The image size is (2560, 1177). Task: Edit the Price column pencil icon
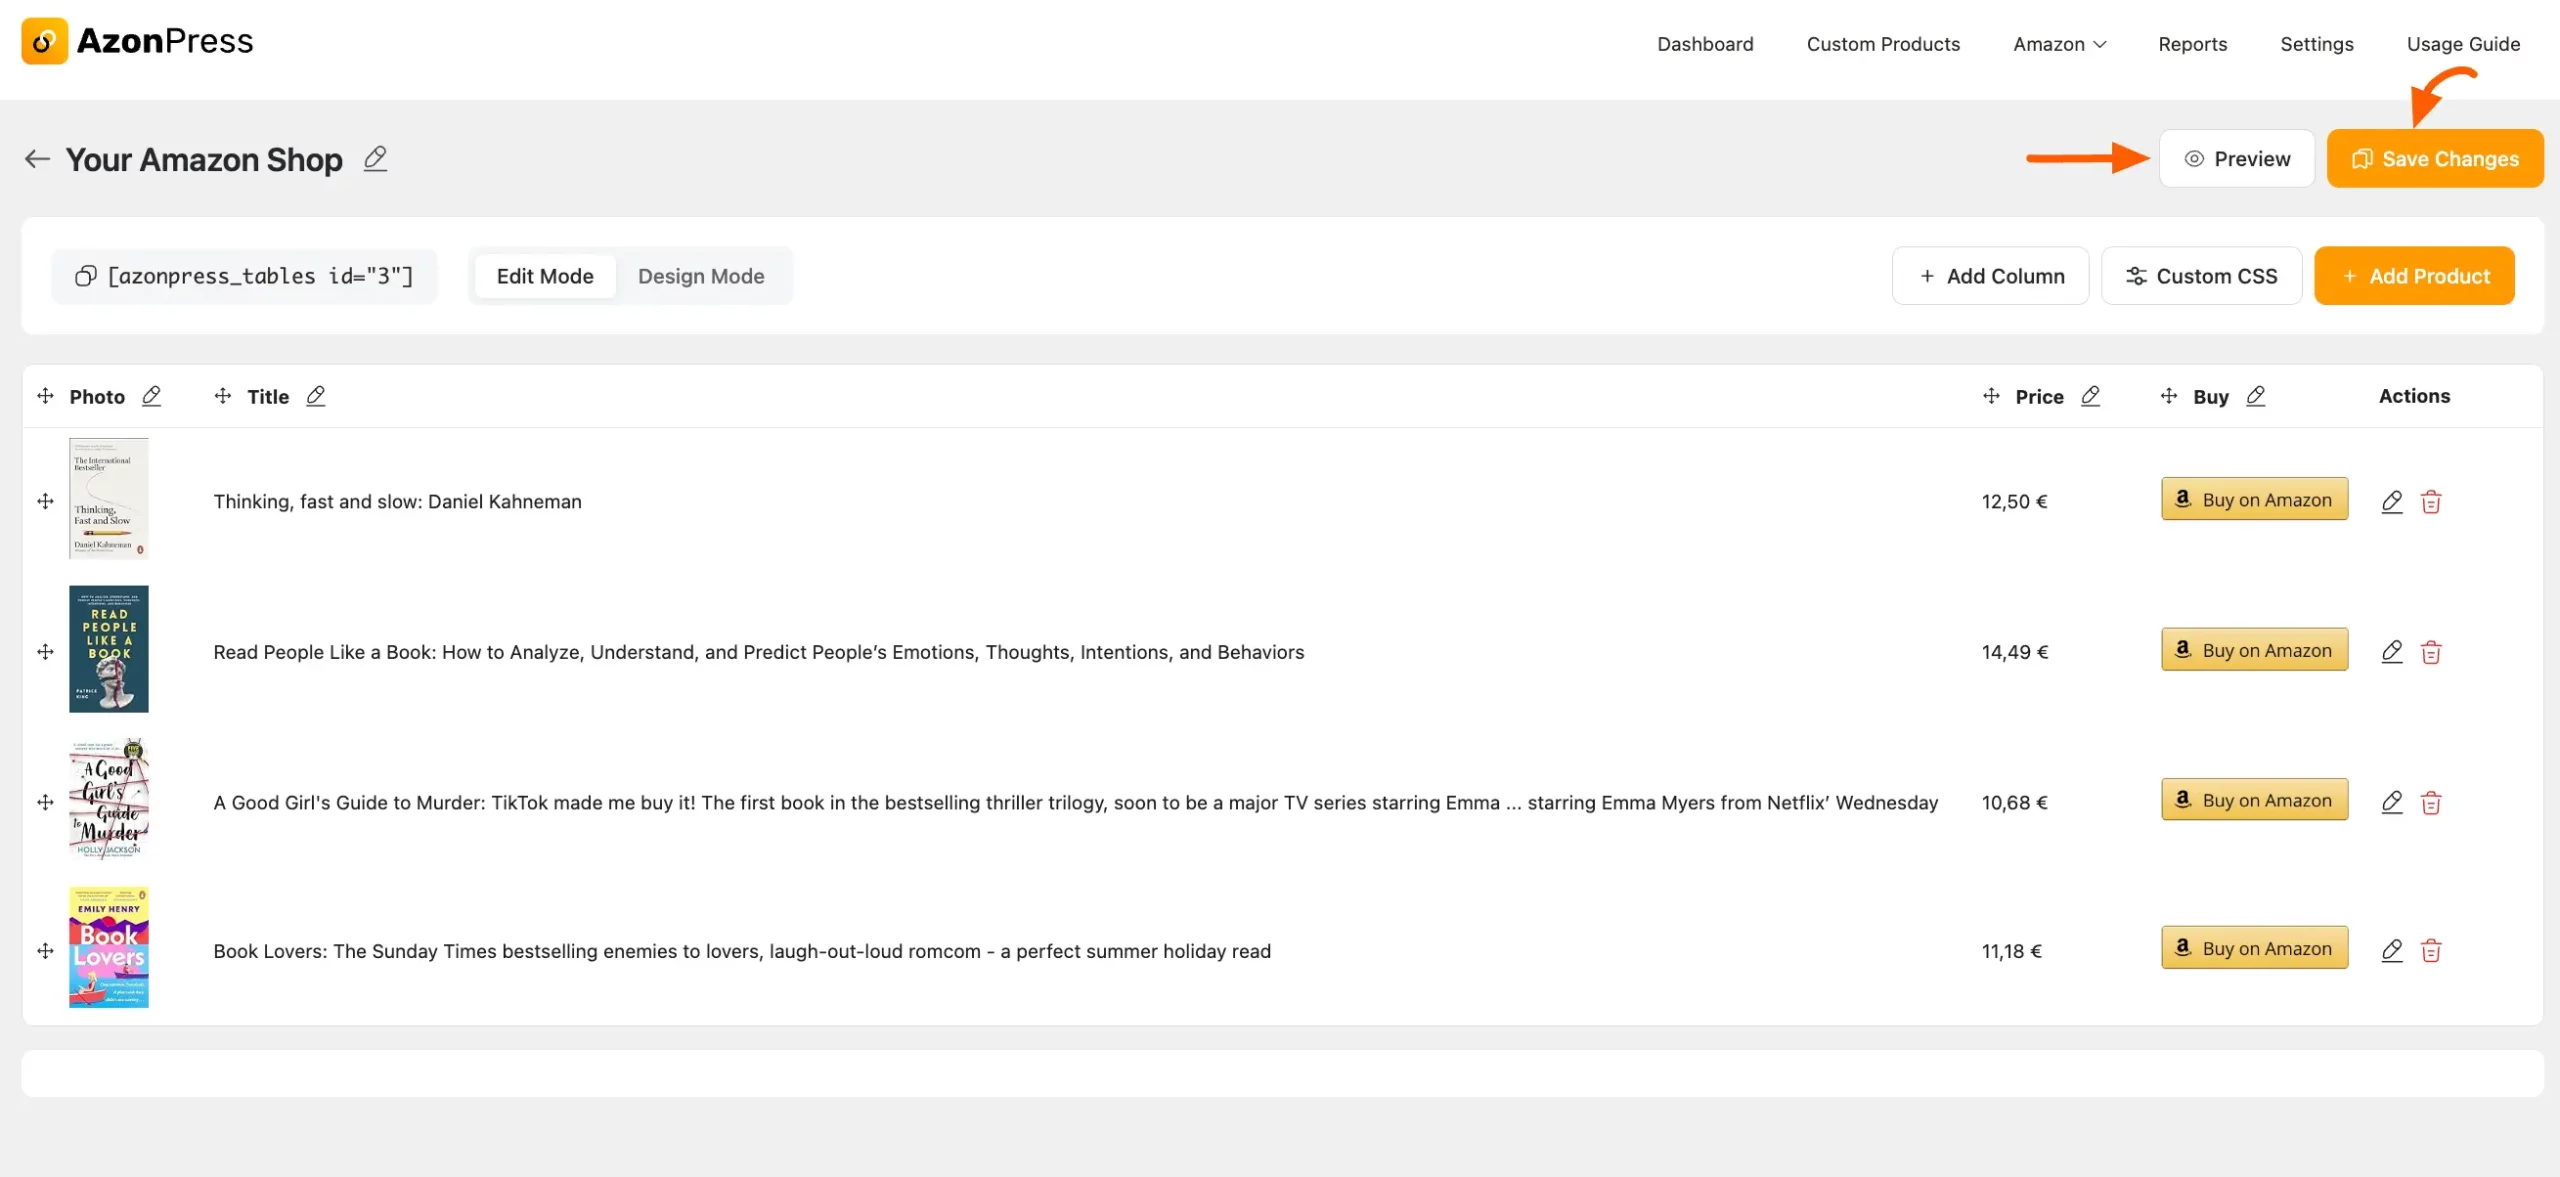click(x=2091, y=396)
